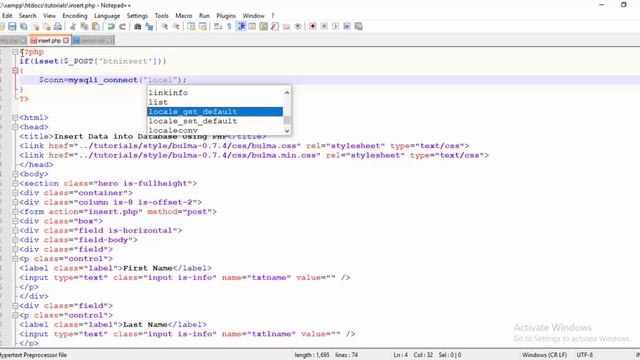Cut selection with the scissors icon
640x360 pixels.
coord(73,27)
